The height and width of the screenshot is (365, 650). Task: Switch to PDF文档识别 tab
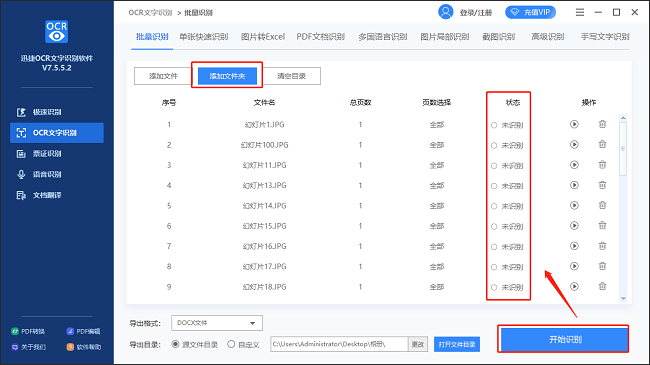click(320, 37)
